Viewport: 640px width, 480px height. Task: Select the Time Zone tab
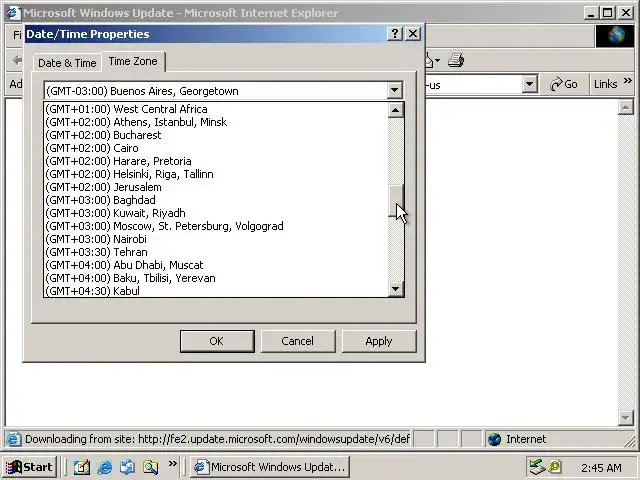coord(133,61)
